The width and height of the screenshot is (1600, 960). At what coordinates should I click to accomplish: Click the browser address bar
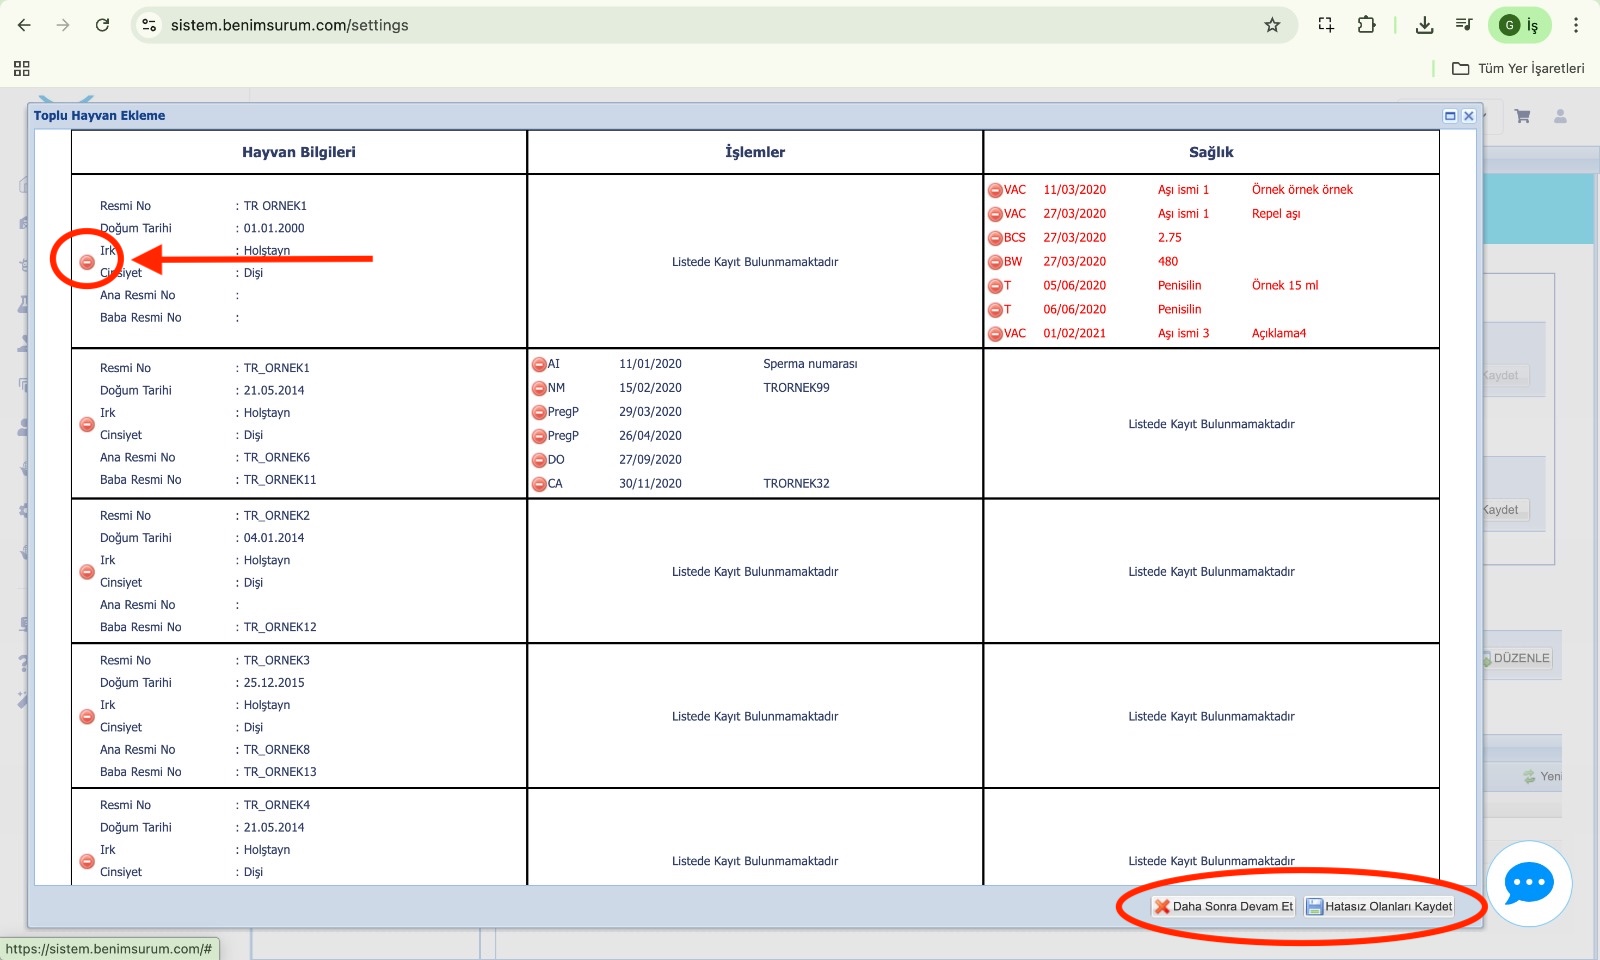click(x=700, y=25)
